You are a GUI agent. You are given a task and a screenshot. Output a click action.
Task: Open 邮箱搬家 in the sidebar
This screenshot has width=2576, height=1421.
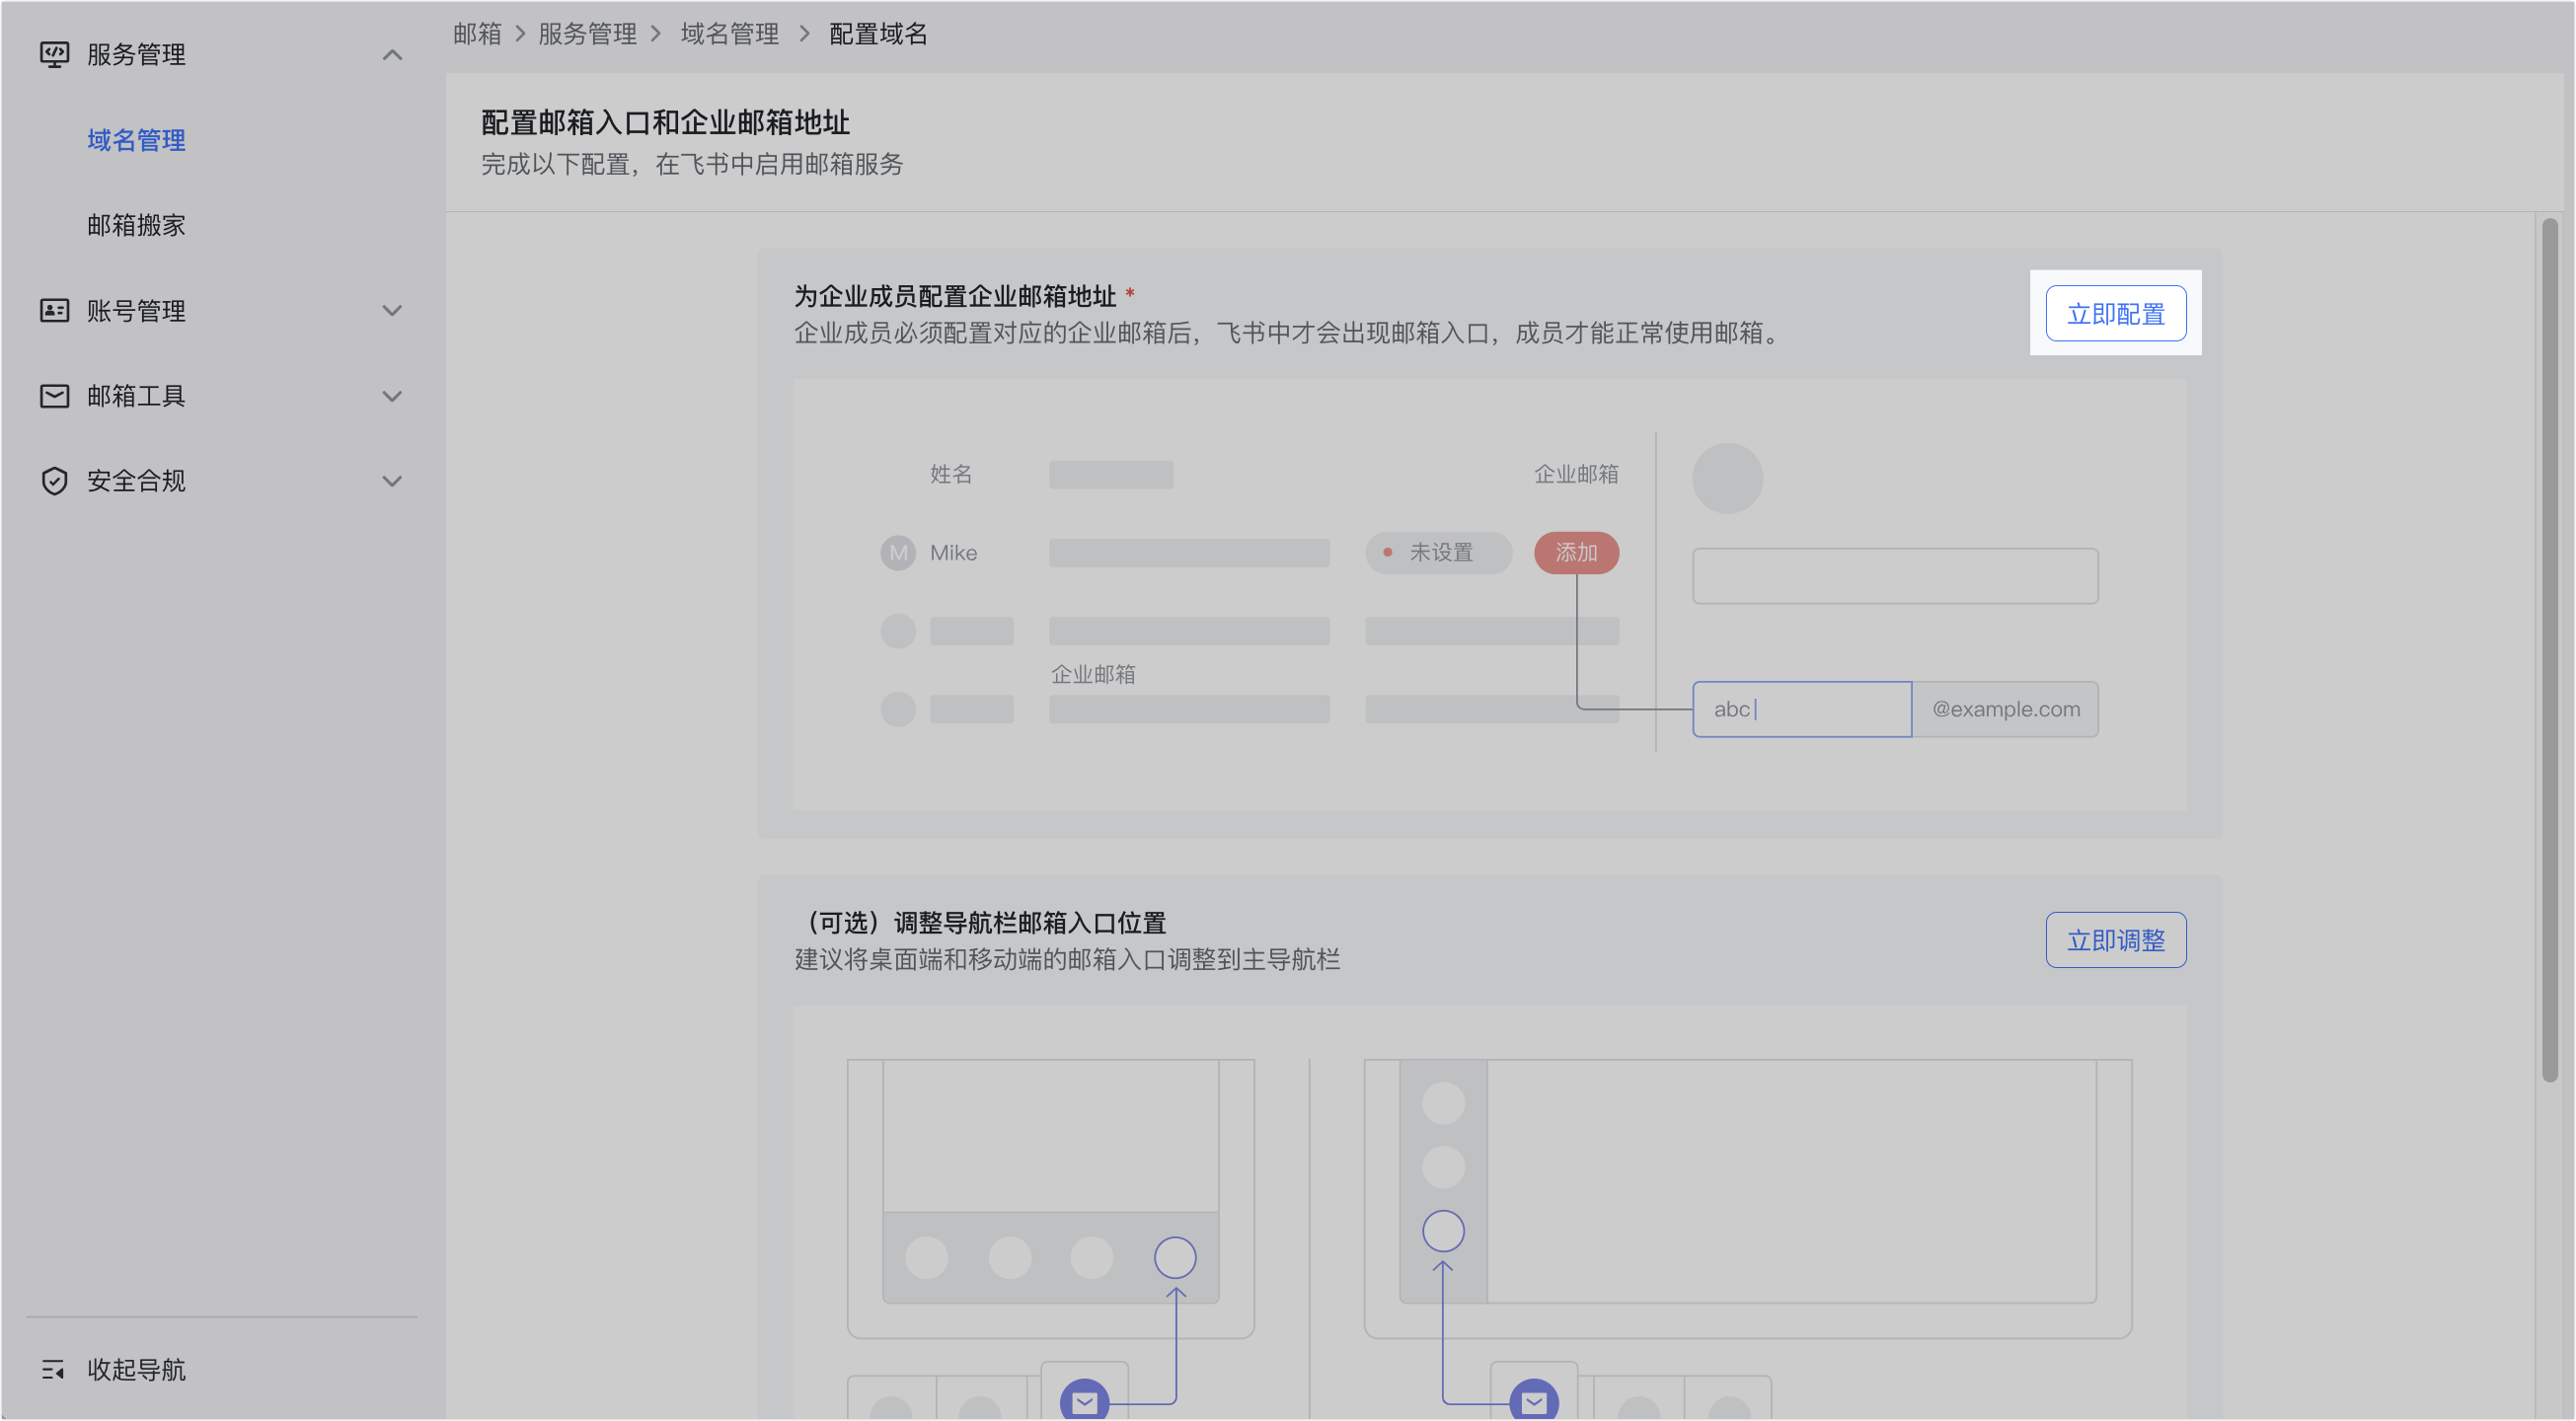point(136,225)
